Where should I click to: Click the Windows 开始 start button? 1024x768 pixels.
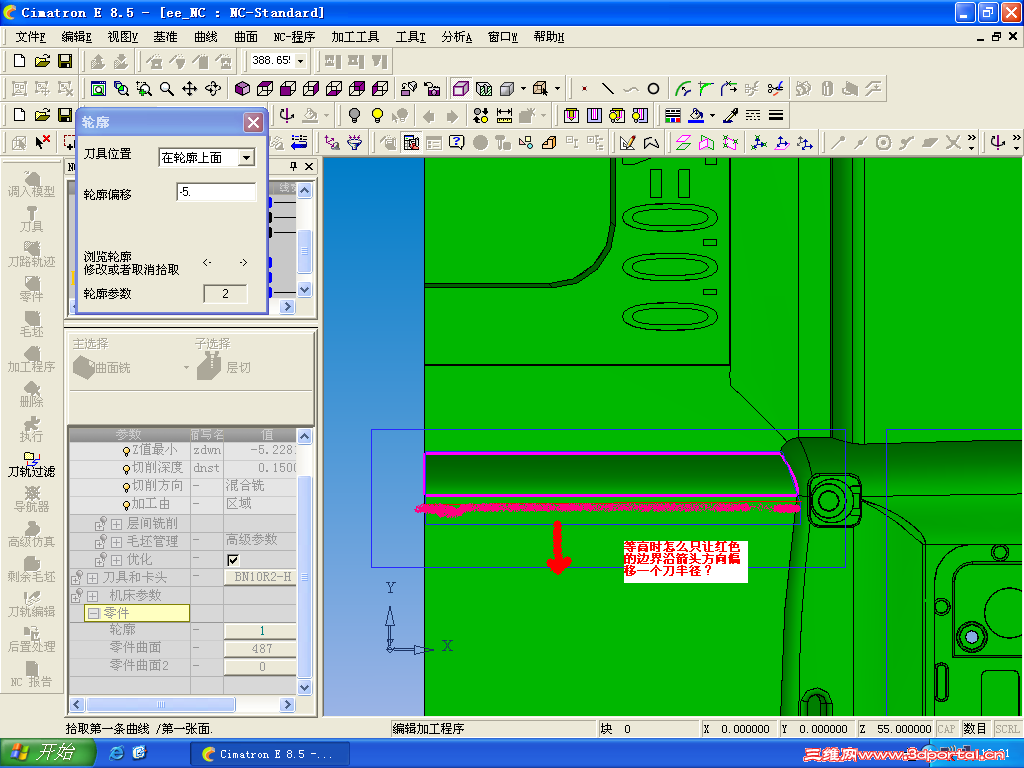coord(46,753)
